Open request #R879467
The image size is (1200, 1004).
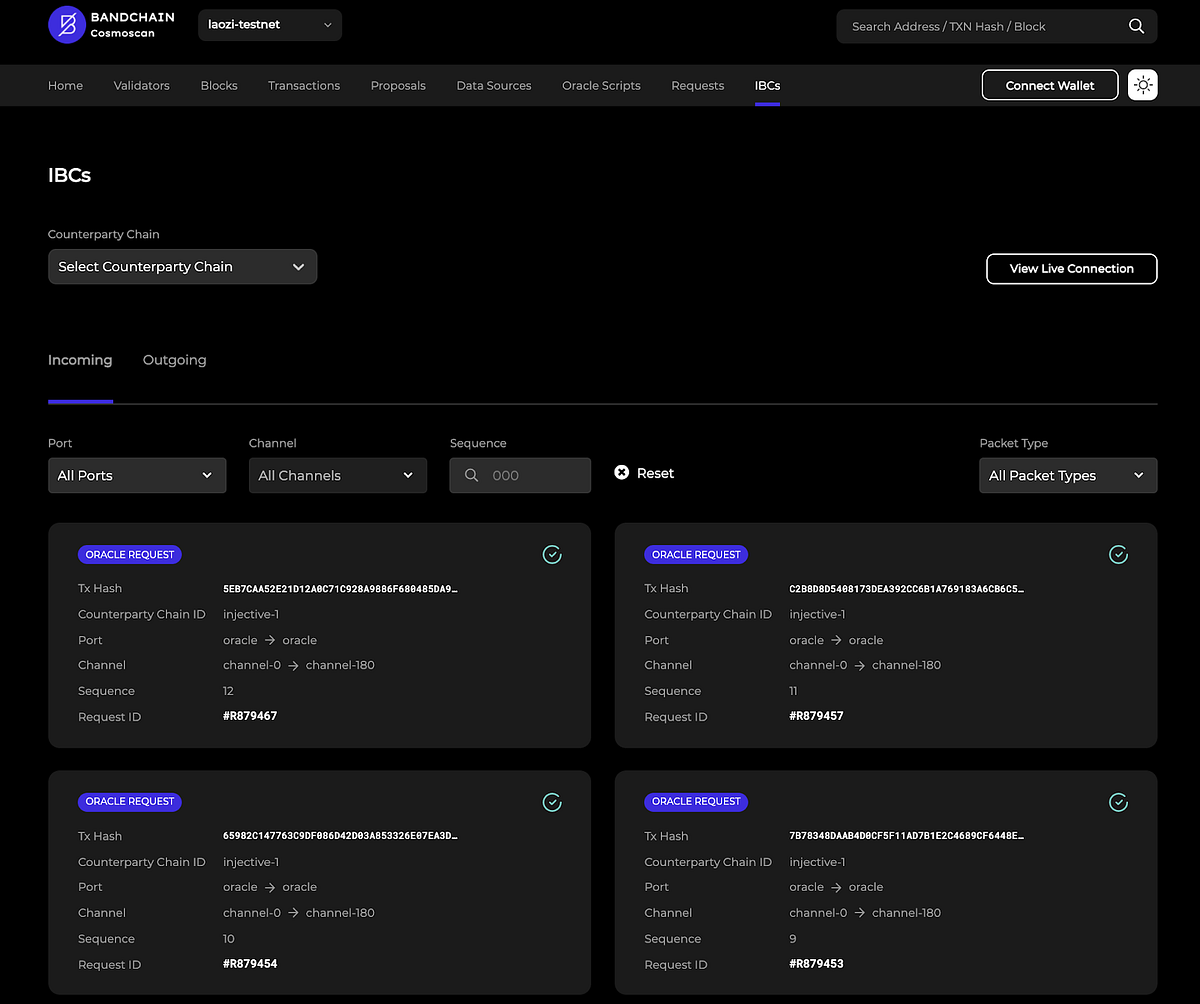pos(250,716)
